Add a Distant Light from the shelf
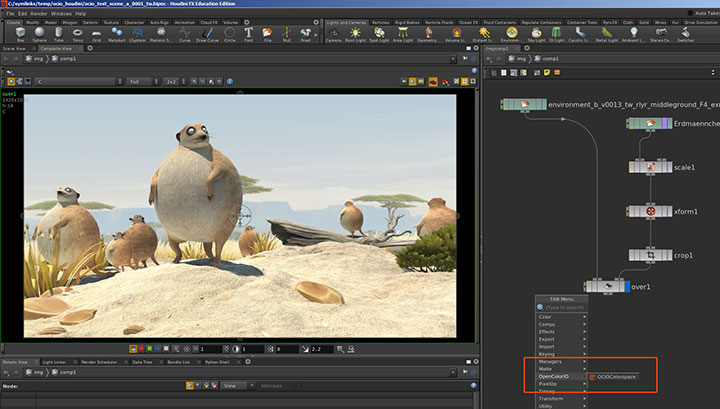Image resolution: width=720 pixels, height=409 pixels. (483, 34)
